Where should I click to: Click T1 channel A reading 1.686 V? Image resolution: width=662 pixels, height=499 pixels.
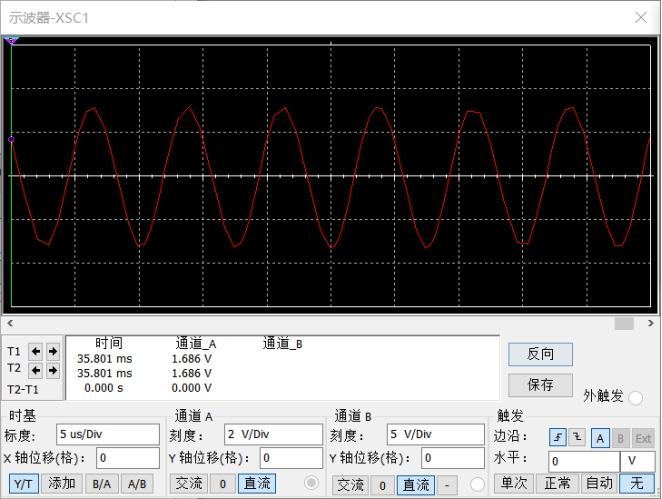191,359
